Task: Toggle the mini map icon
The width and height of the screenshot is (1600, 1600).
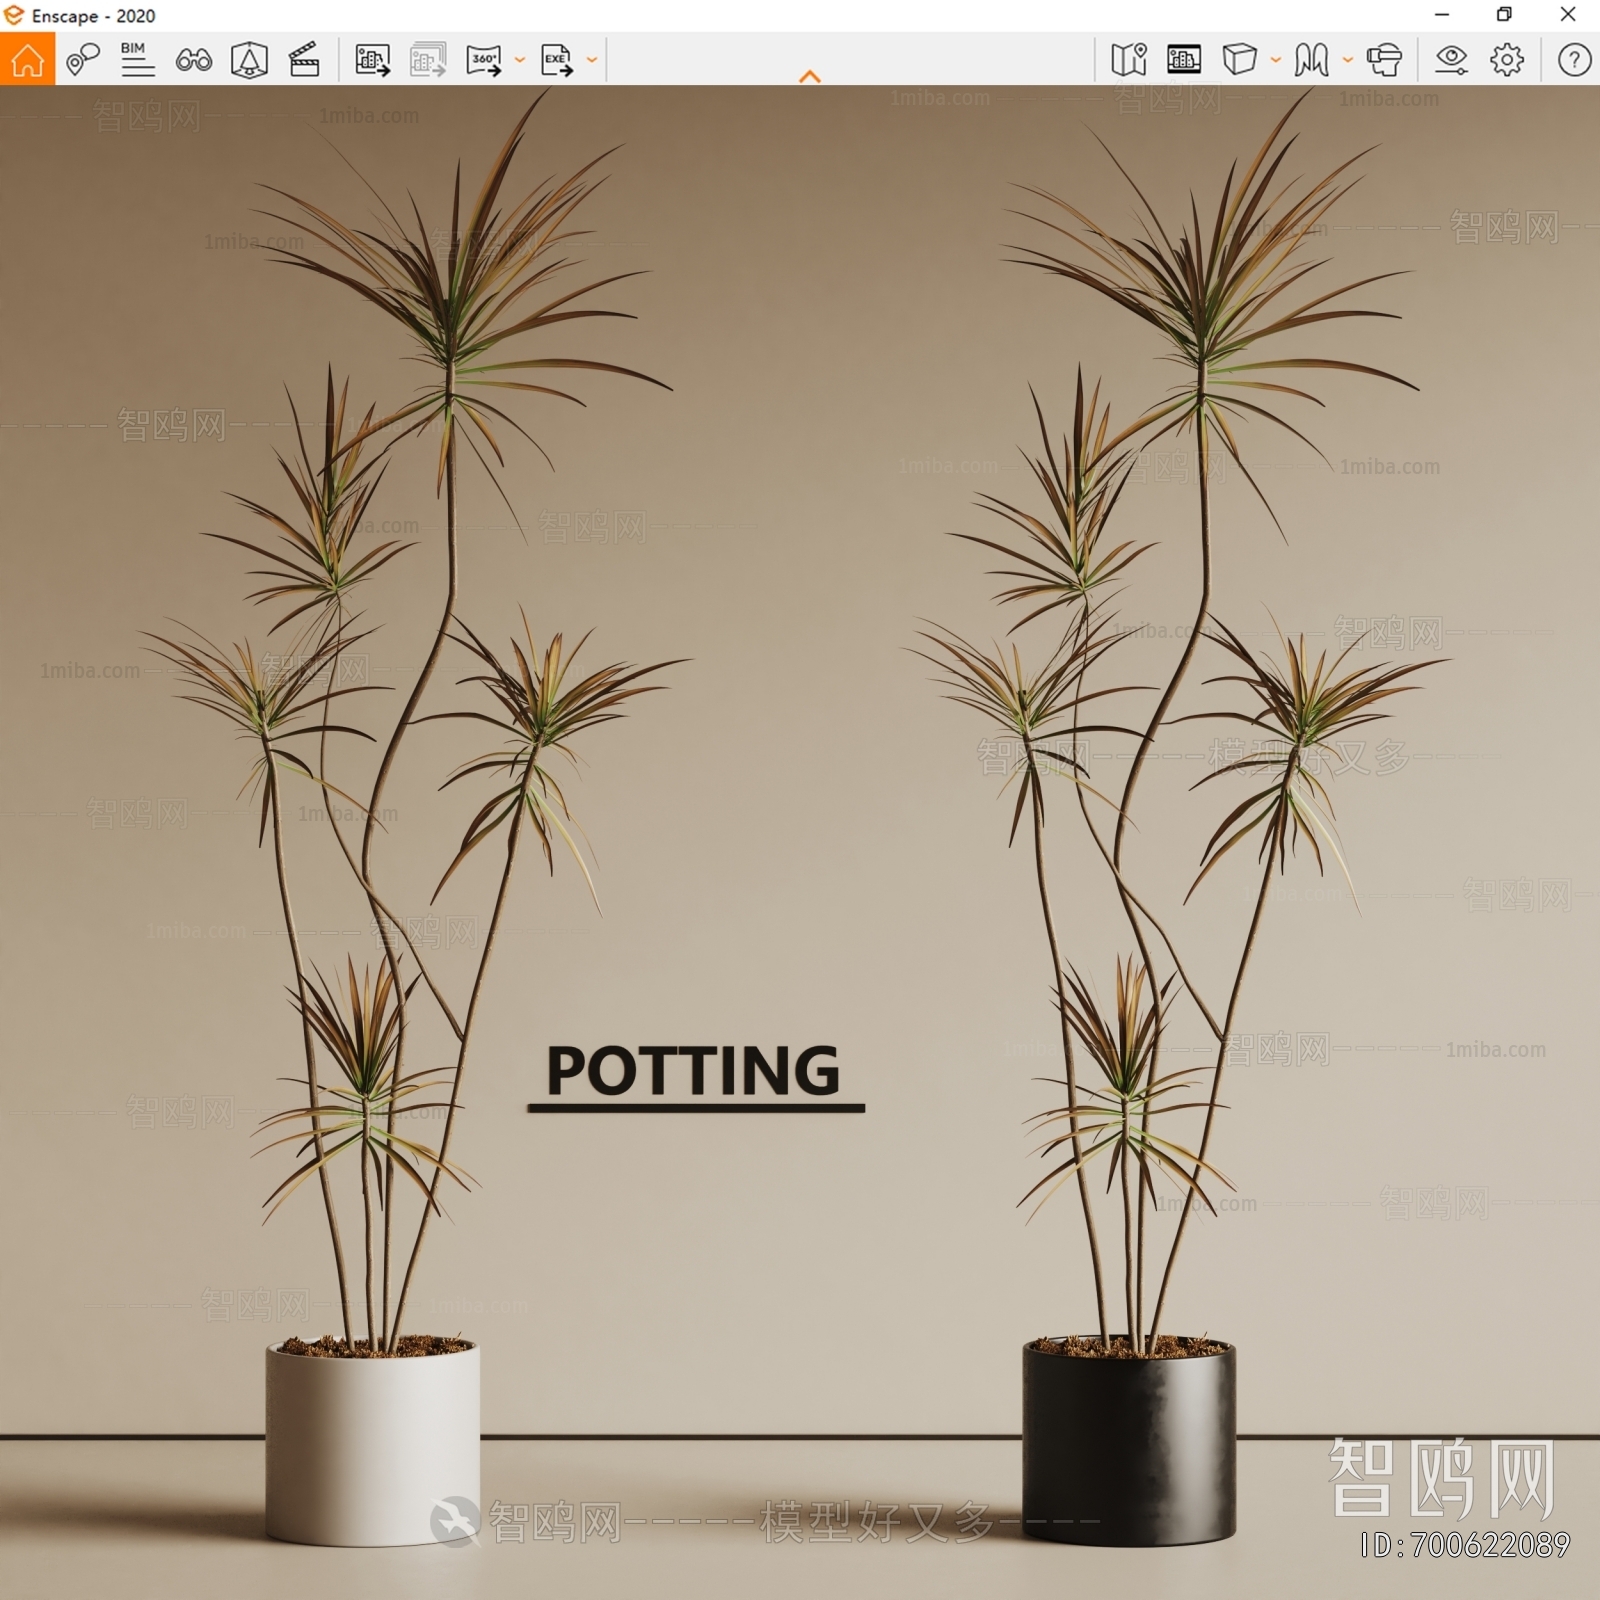Action: (1129, 60)
